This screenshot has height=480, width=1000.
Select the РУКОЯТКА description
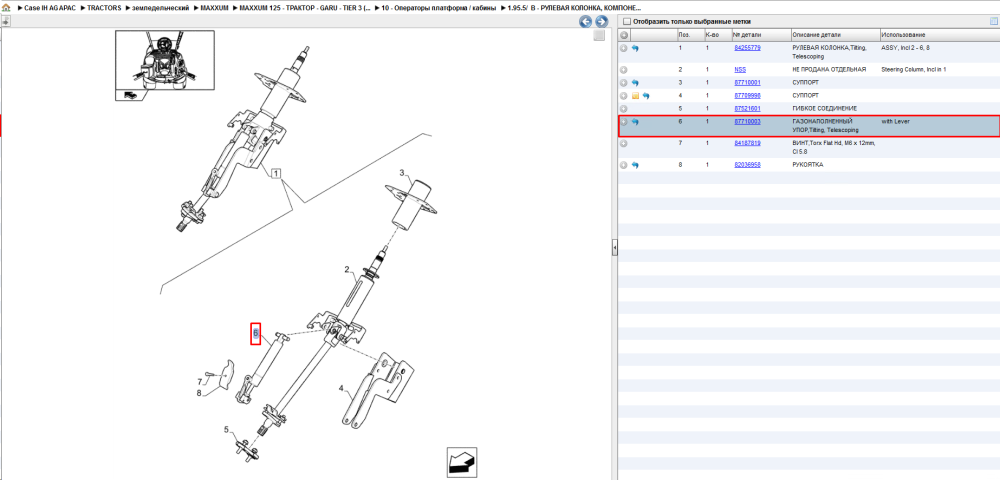(x=807, y=165)
